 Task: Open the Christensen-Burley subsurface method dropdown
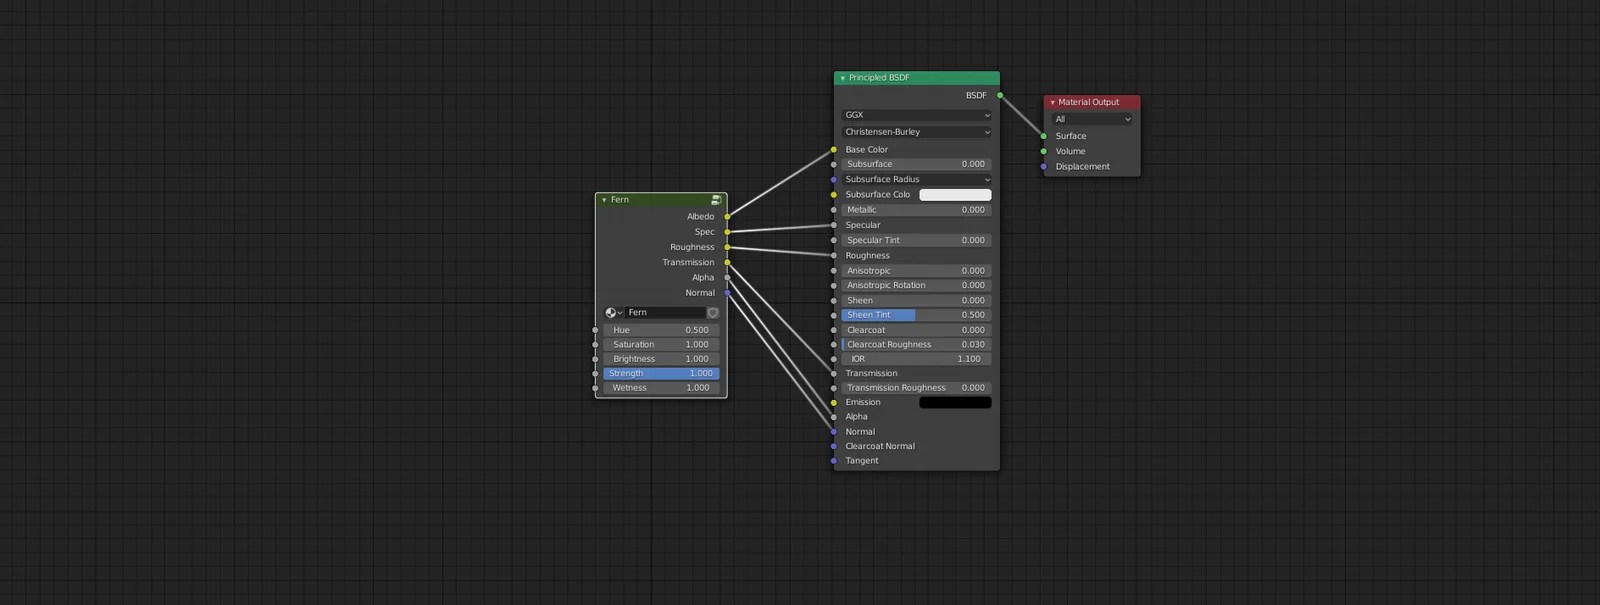[x=916, y=132]
